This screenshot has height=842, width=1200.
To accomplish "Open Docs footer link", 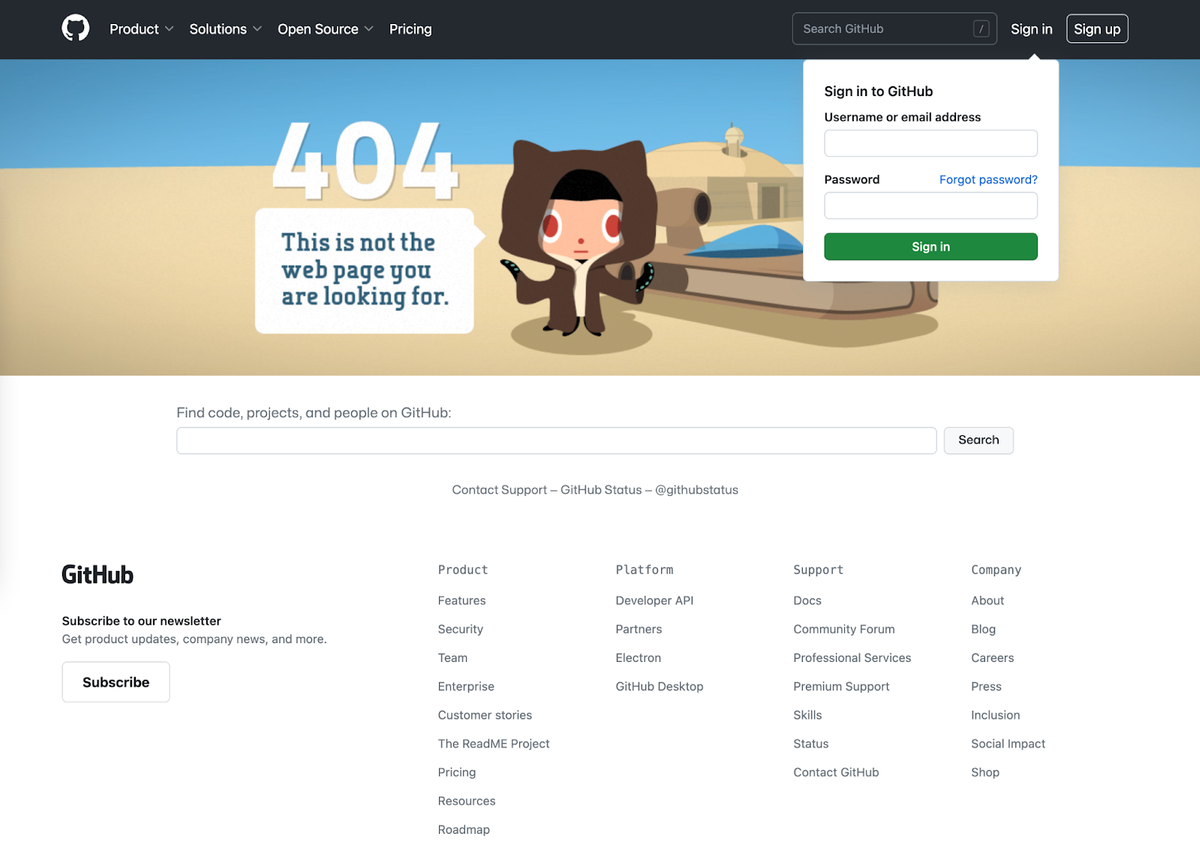I will pyautogui.click(x=808, y=601).
